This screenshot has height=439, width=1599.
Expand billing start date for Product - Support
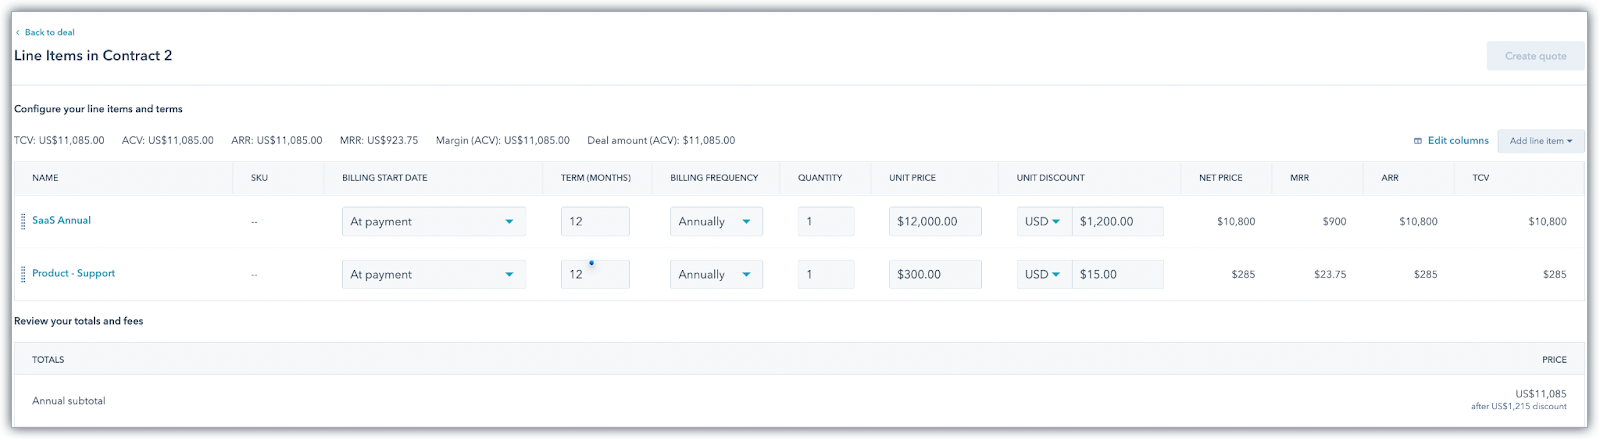[433, 274]
